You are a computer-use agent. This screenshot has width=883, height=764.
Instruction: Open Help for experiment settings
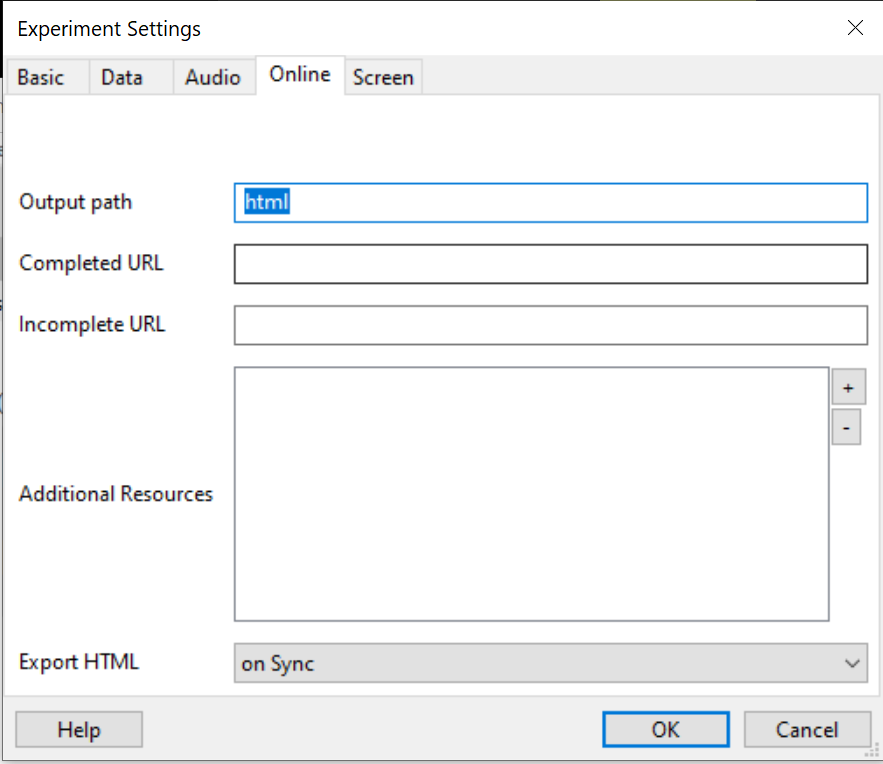(x=79, y=730)
